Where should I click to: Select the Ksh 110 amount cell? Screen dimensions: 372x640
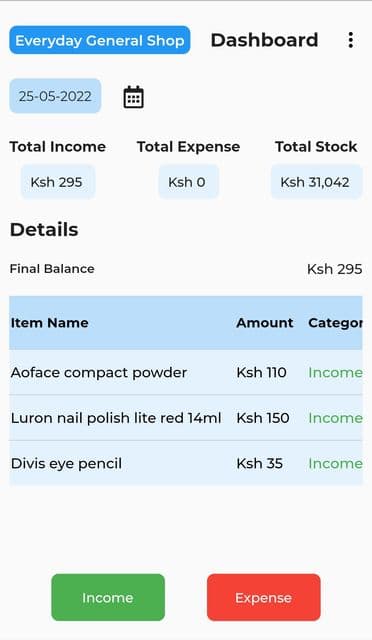coord(261,372)
